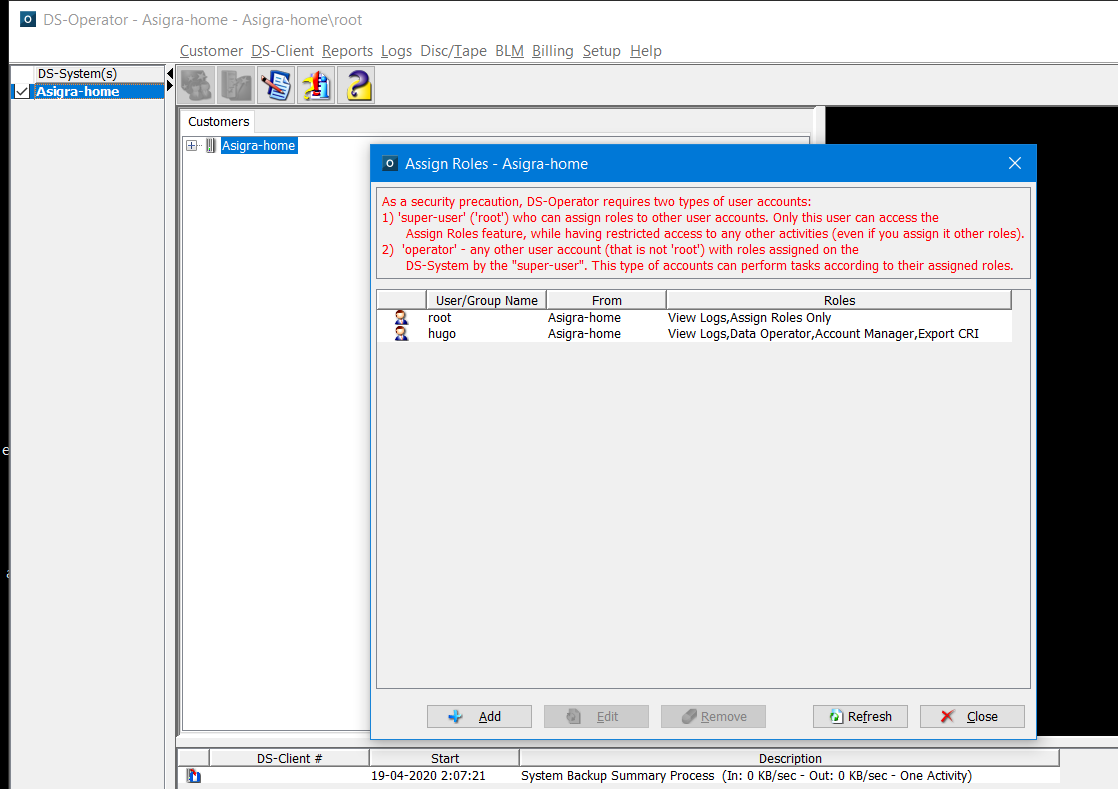Image resolution: width=1118 pixels, height=789 pixels.
Task: Click the Description column header
Action: point(790,758)
